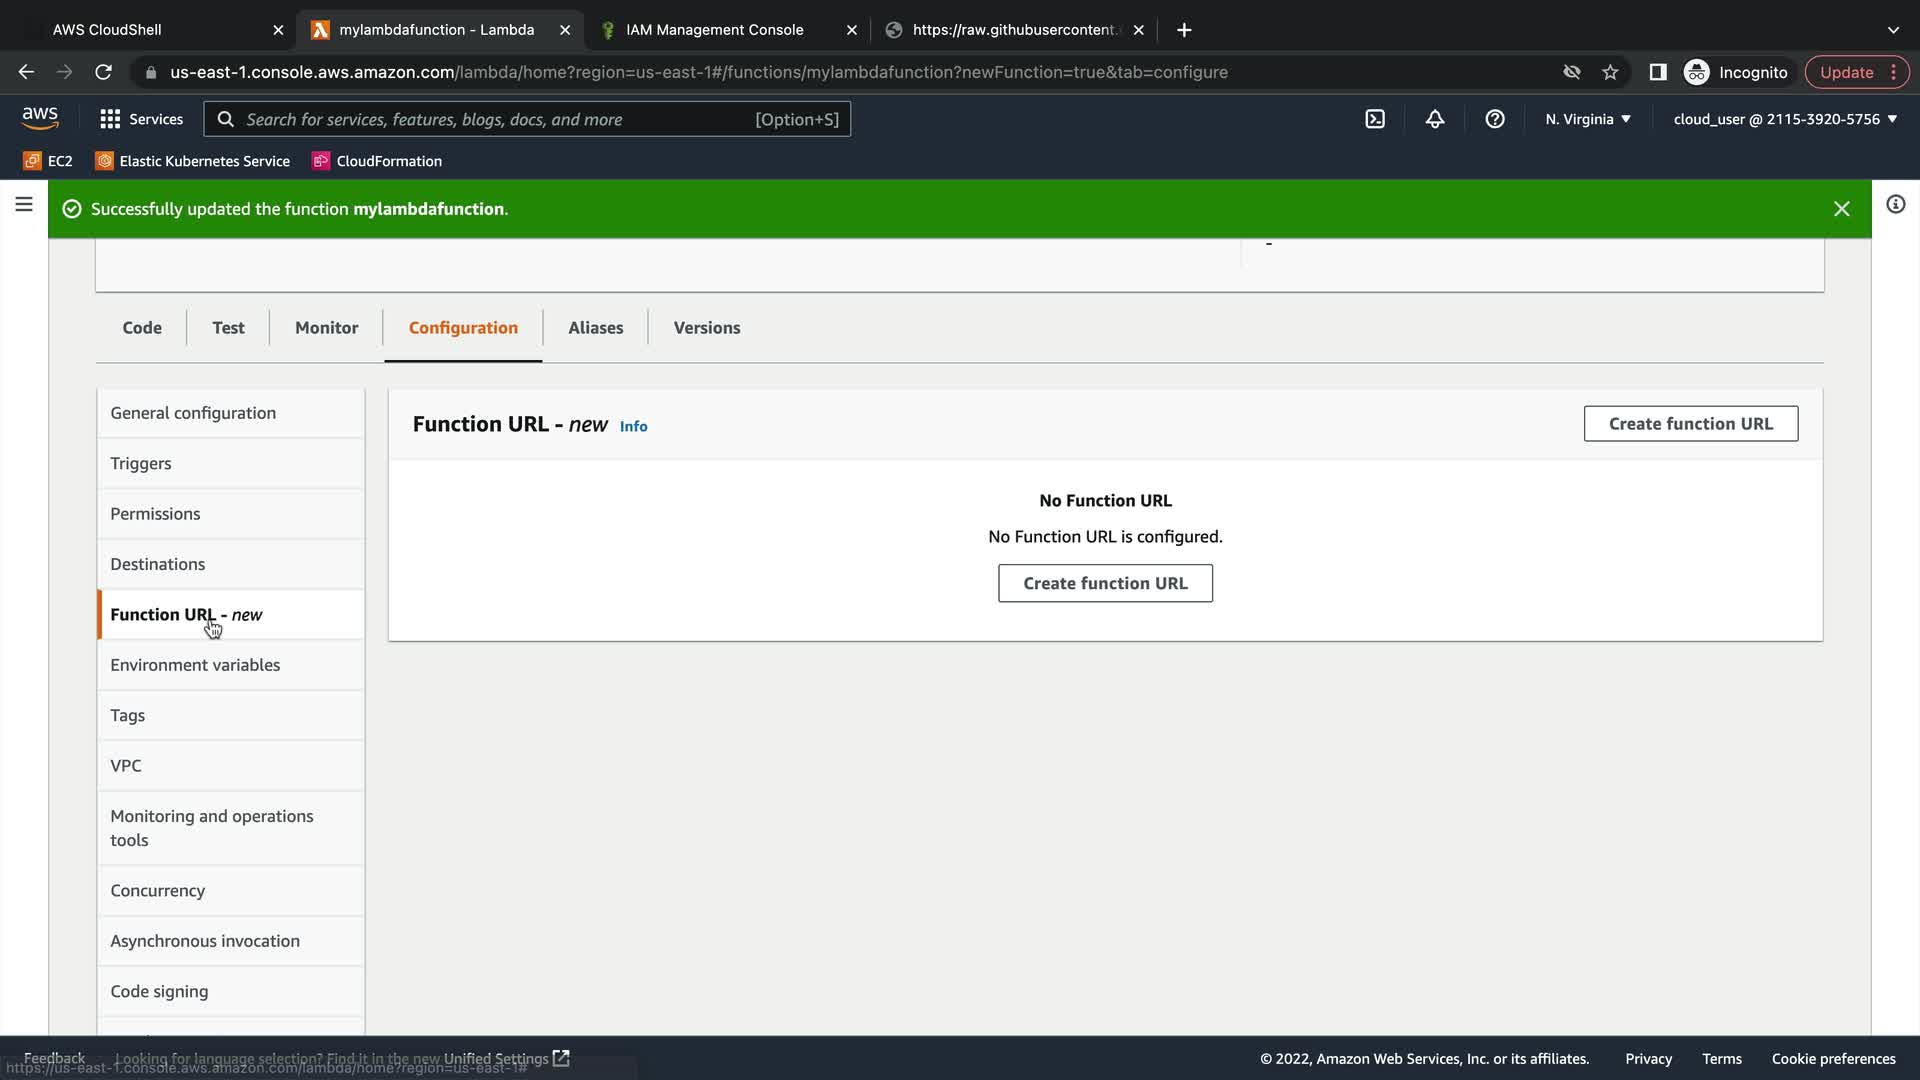This screenshot has width=1920, height=1080.
Task: Click the help question mark icon
Action: tap(1495, 119)
